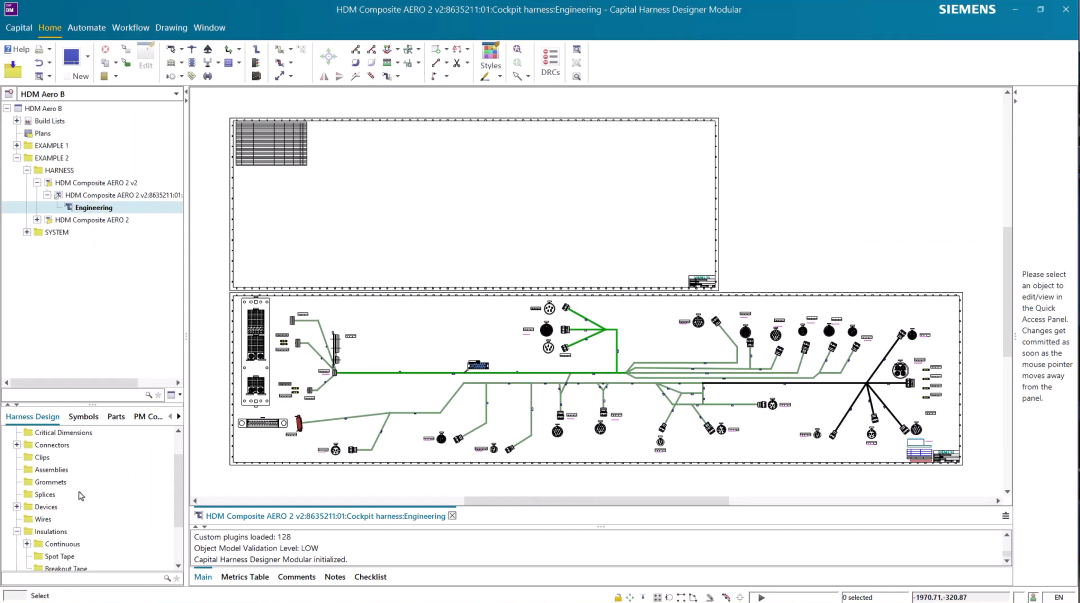
Task: Switch to Metrics Table output tab
Action: (x=245, y=577)
